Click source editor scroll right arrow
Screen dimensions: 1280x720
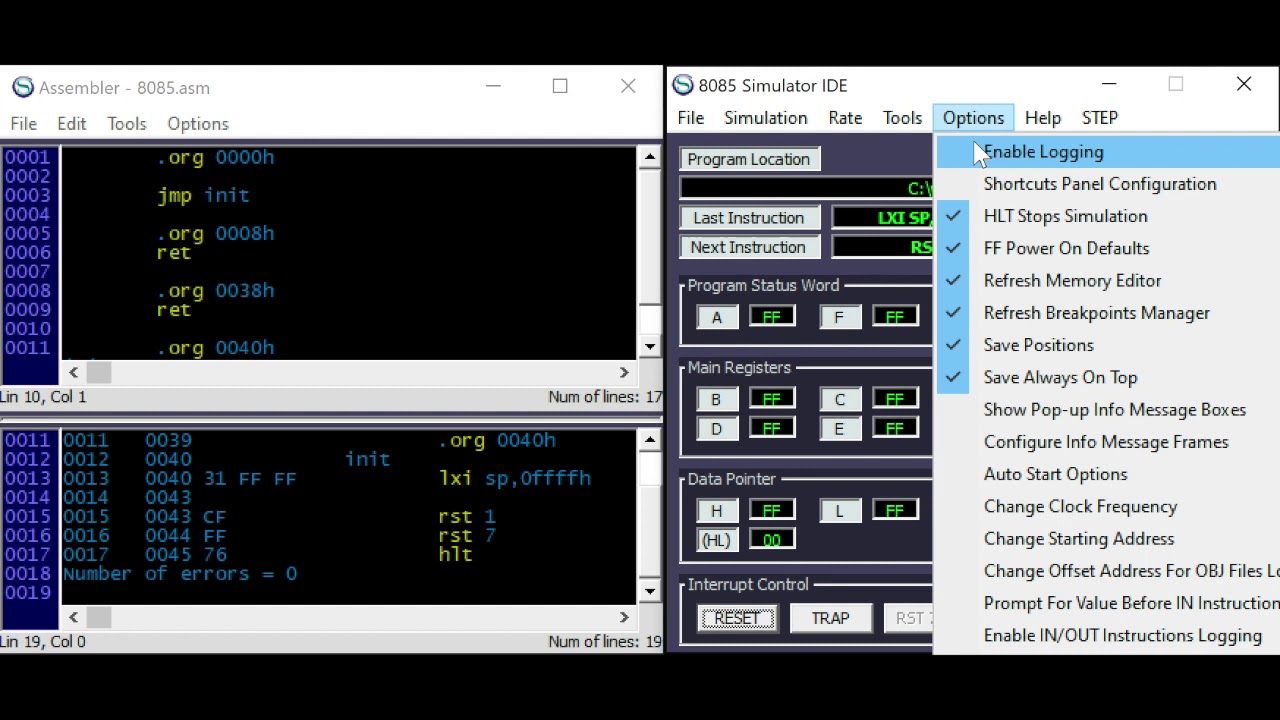[624, 372]
